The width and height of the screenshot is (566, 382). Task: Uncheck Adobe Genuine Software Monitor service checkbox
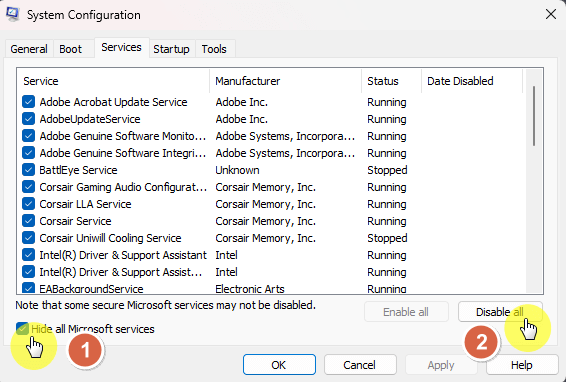click(x=29, y=136)
